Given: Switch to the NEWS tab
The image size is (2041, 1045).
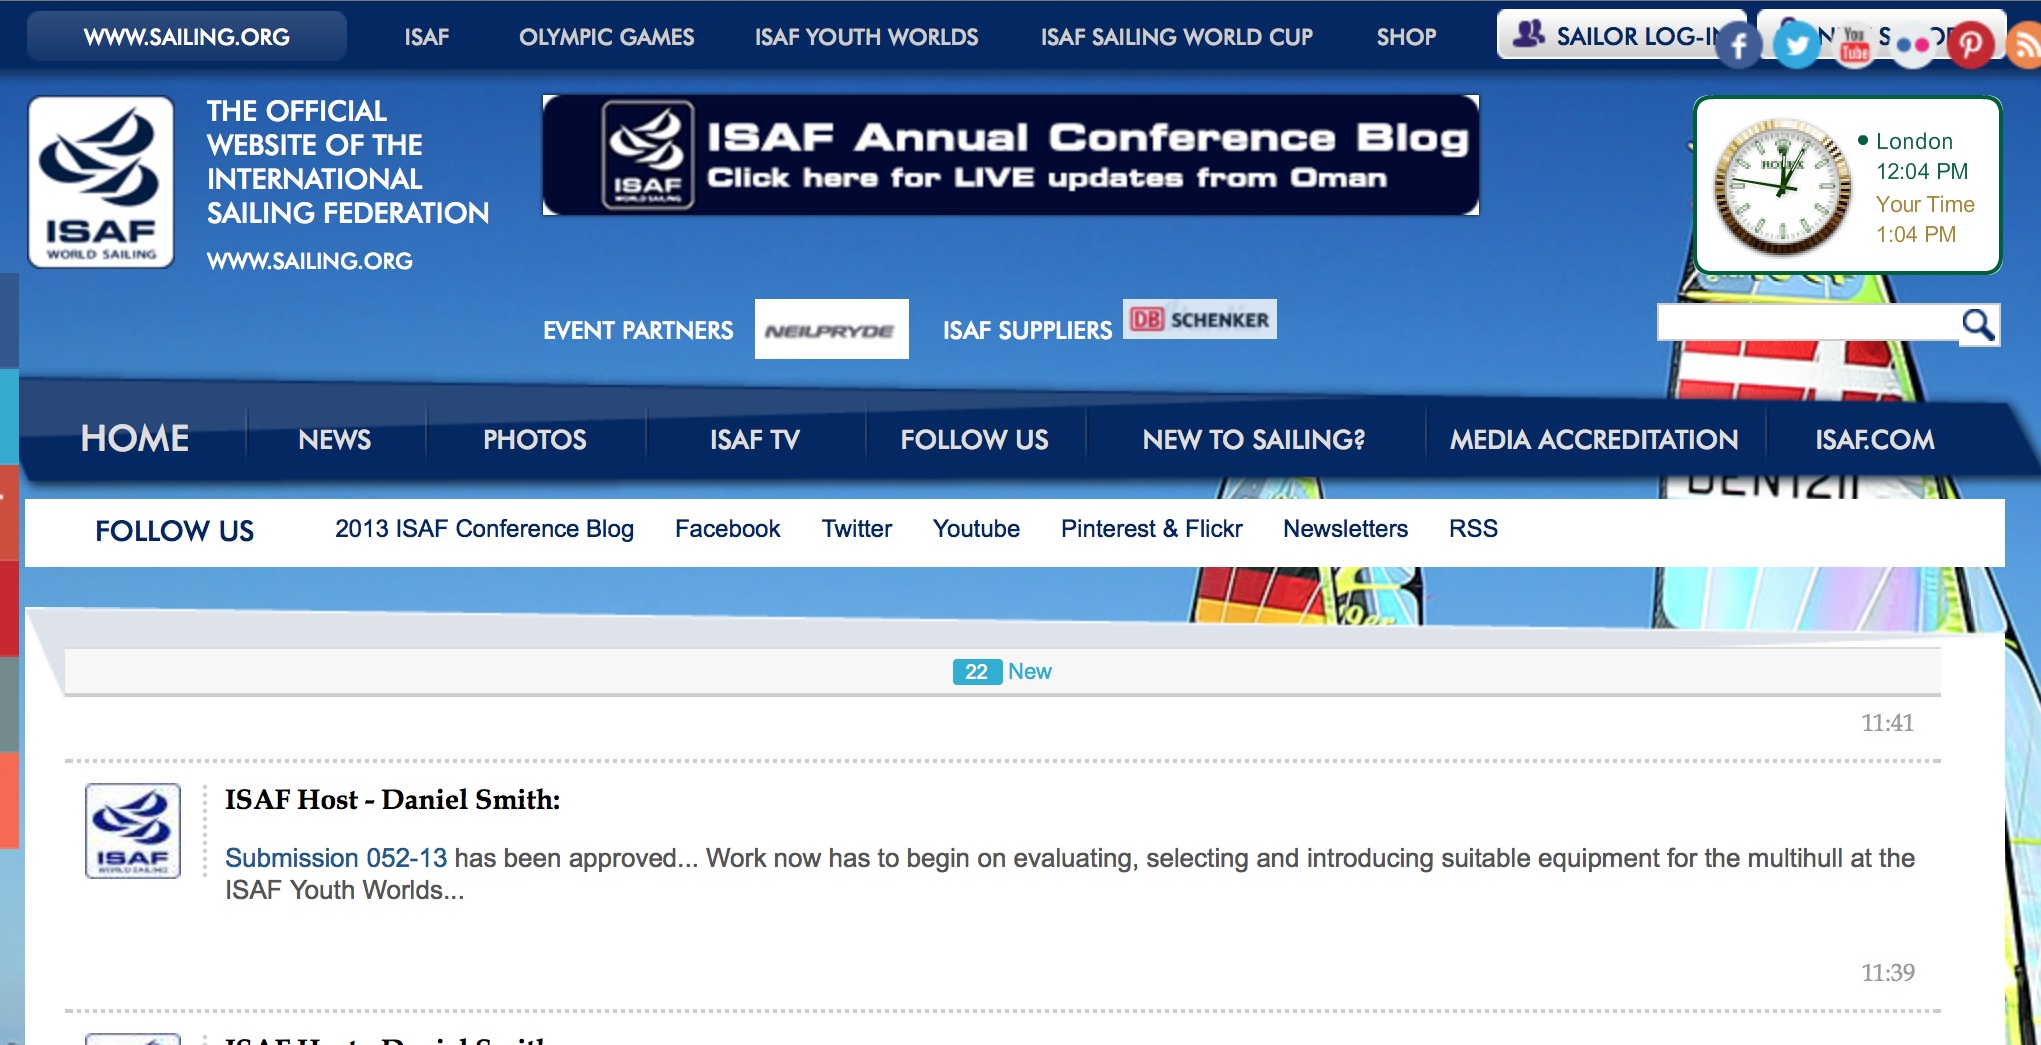Looking at the screenshot, I should [x=335, y=439].
